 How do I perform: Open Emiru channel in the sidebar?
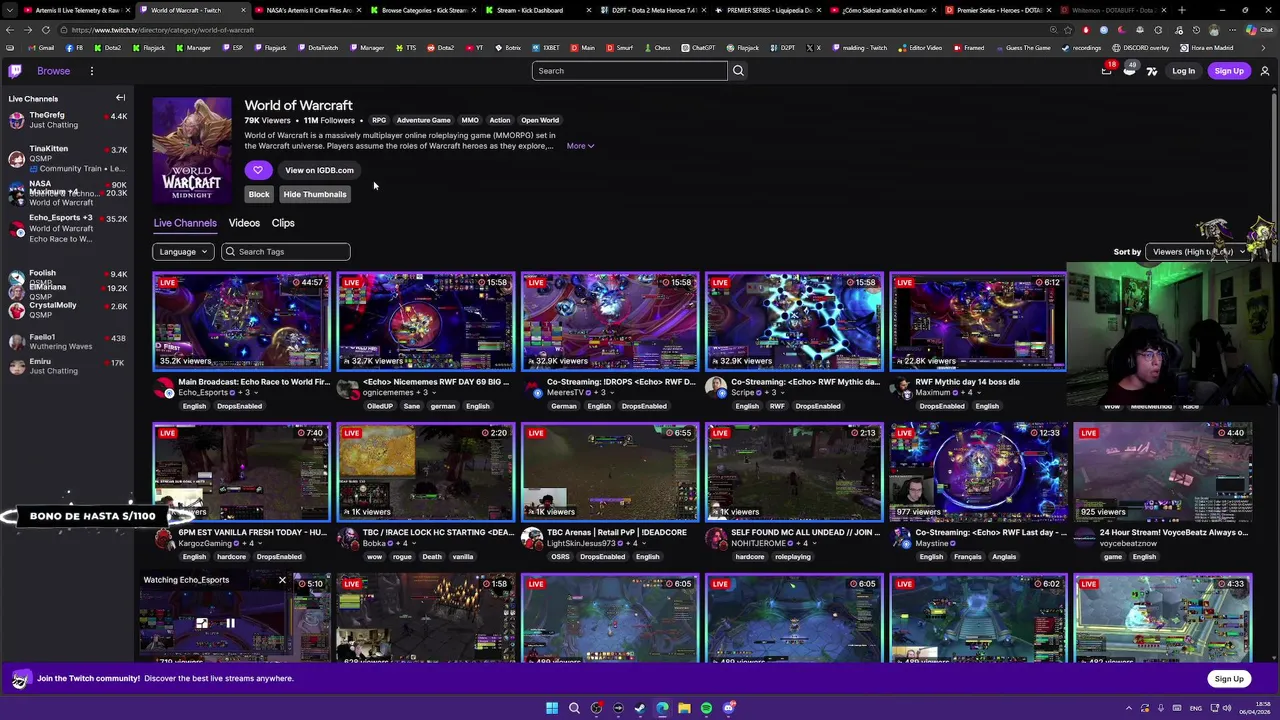(68, 366)
